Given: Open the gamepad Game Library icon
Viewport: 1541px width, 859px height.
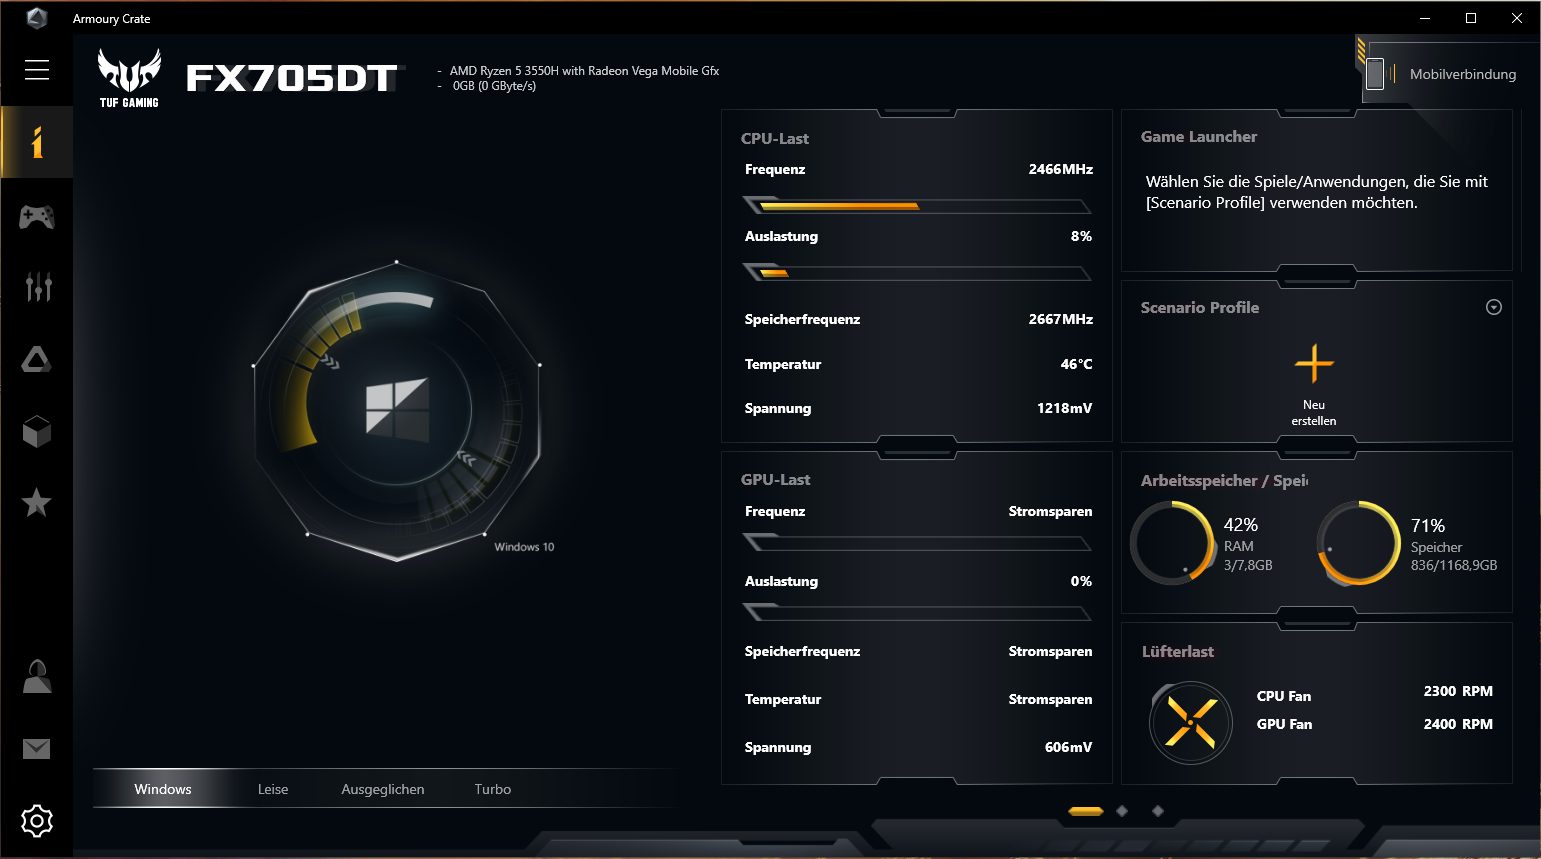Looking at the screenshot, I should (37, 216).
